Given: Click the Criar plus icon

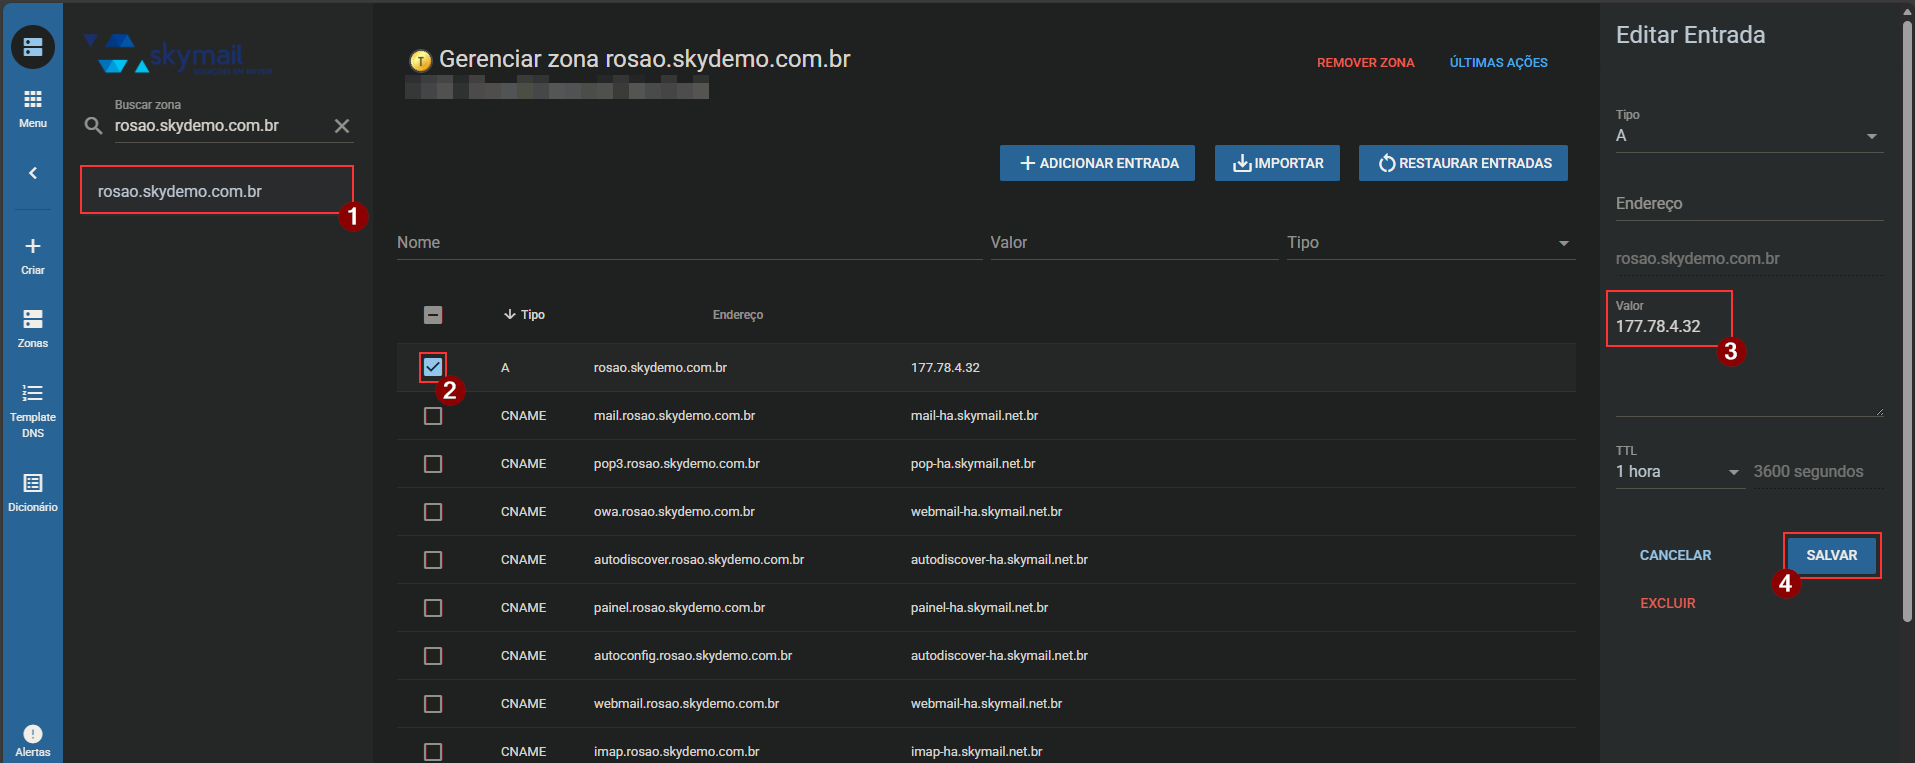Looking at the screenshot, I should tap(33, 247).
